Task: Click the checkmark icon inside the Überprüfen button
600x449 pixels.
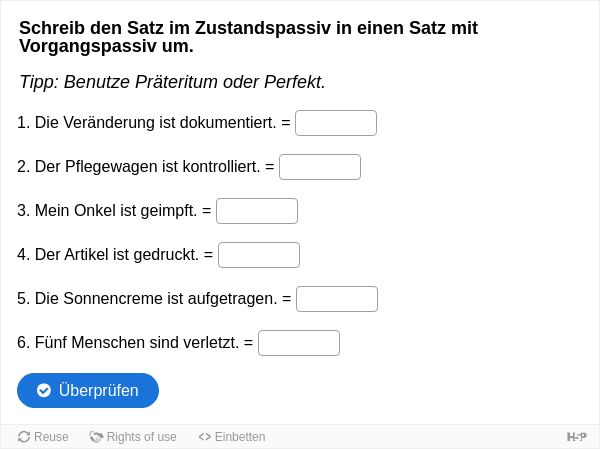Action: coord(44,390)
